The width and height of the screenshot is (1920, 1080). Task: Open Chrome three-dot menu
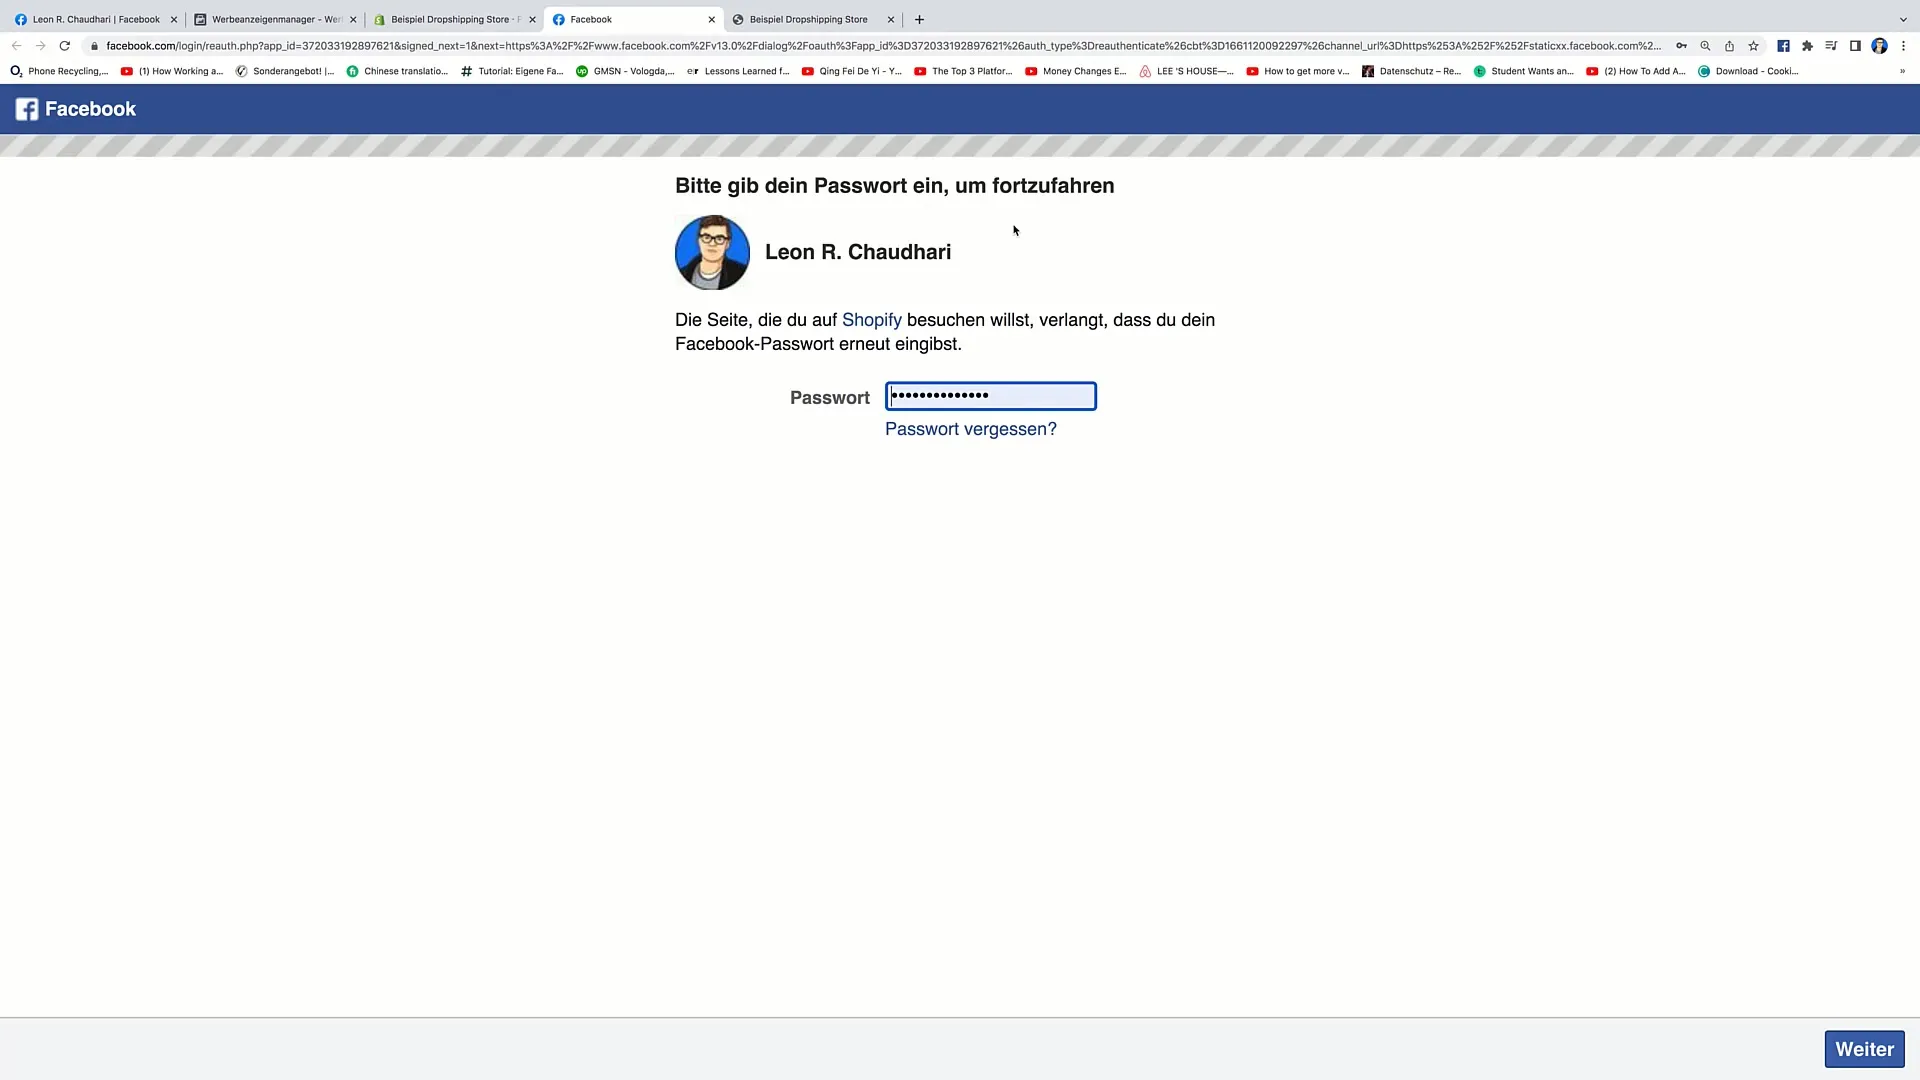1903,46
